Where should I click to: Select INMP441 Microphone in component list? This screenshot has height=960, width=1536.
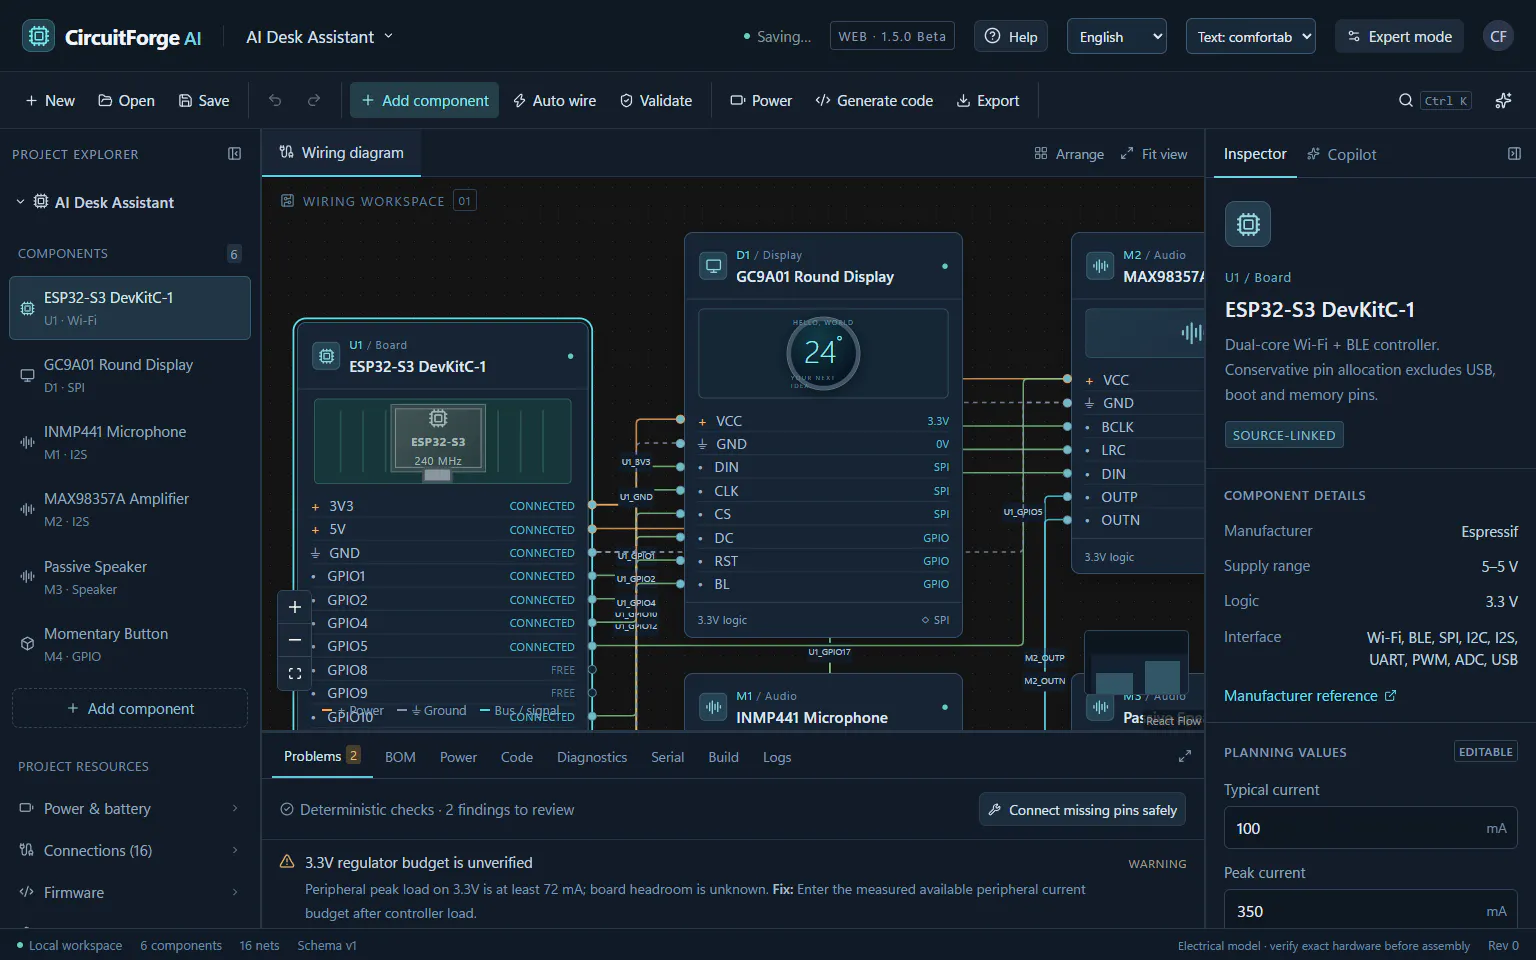129,441
